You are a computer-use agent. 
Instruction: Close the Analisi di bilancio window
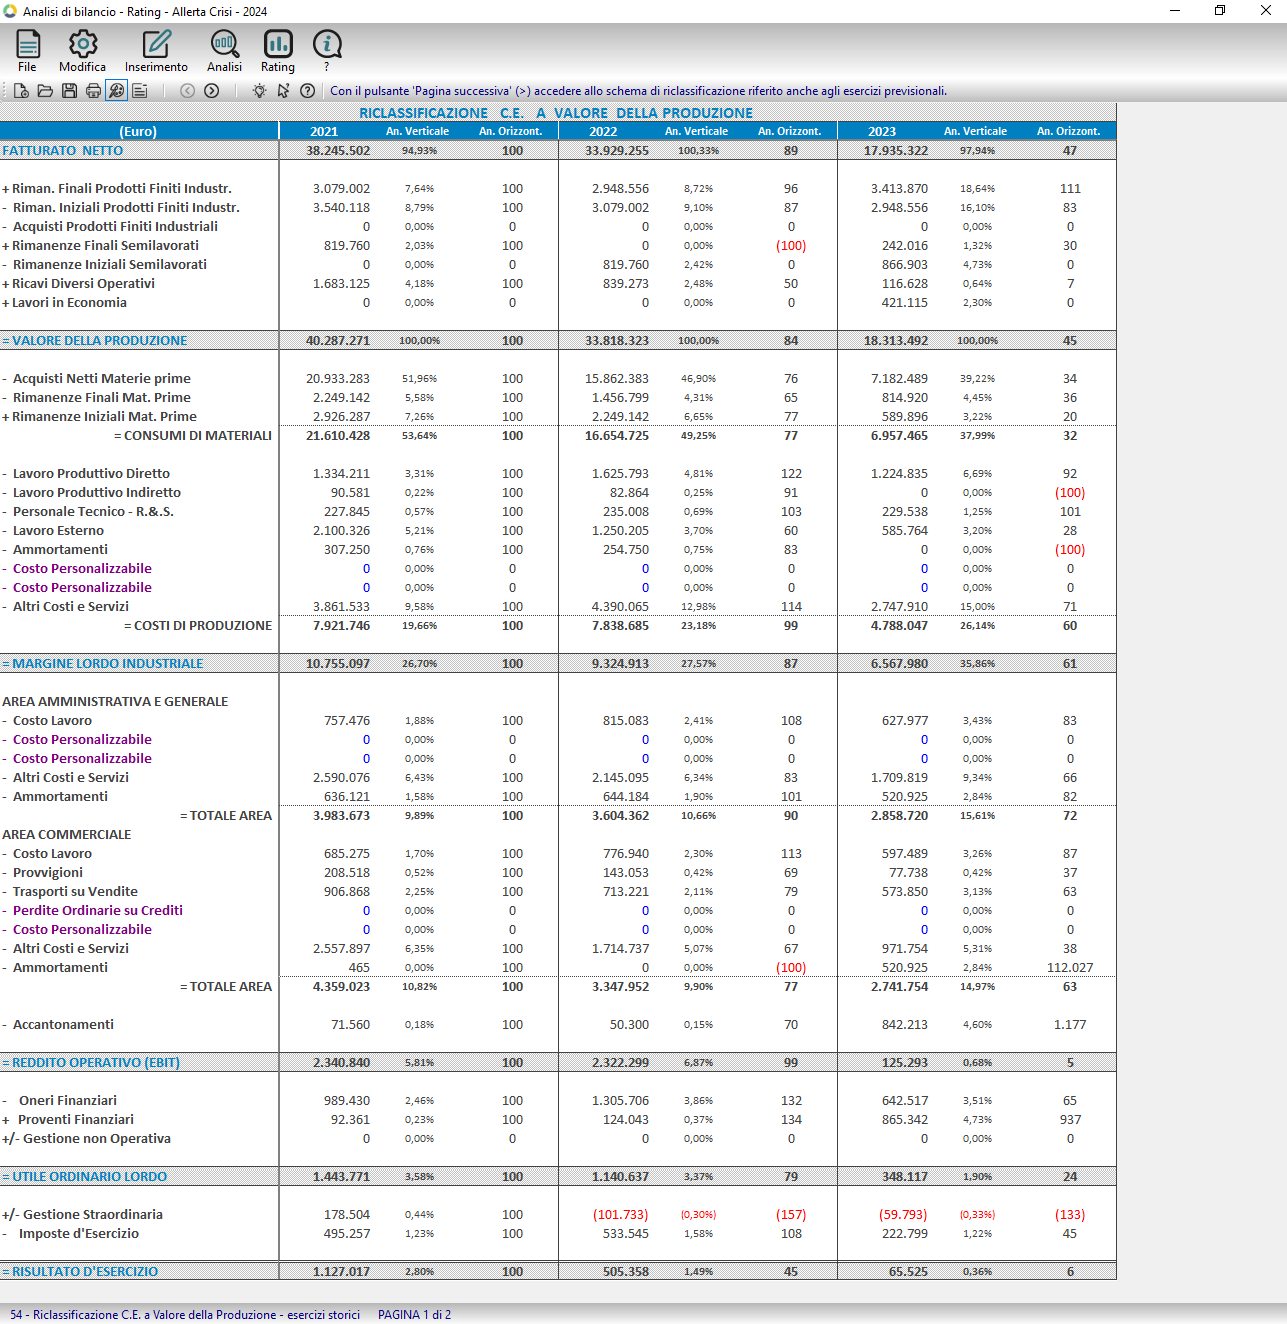1265,10
